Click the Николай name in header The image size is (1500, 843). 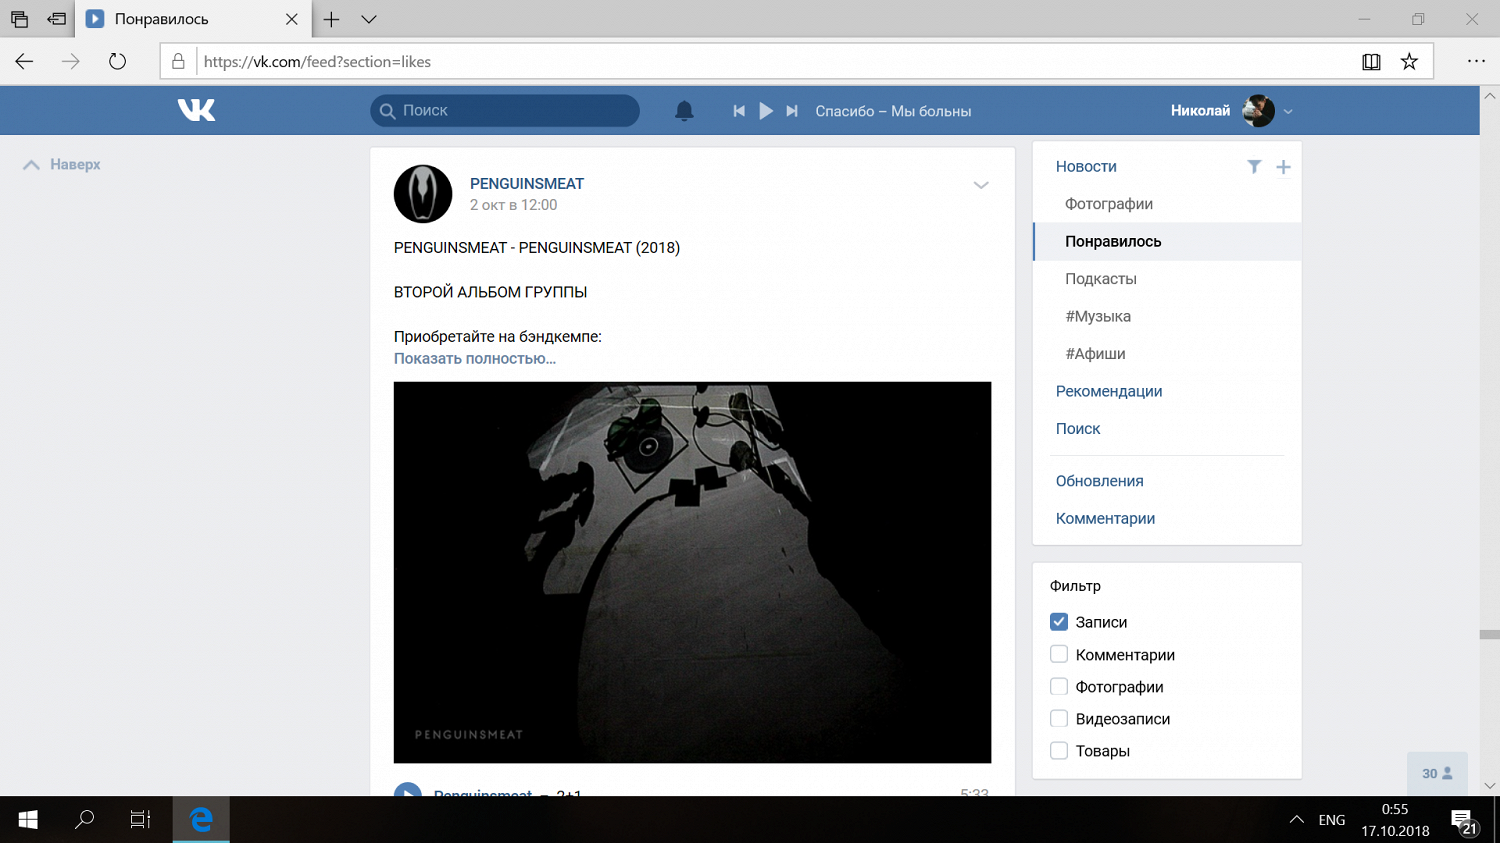[1200, 111]
